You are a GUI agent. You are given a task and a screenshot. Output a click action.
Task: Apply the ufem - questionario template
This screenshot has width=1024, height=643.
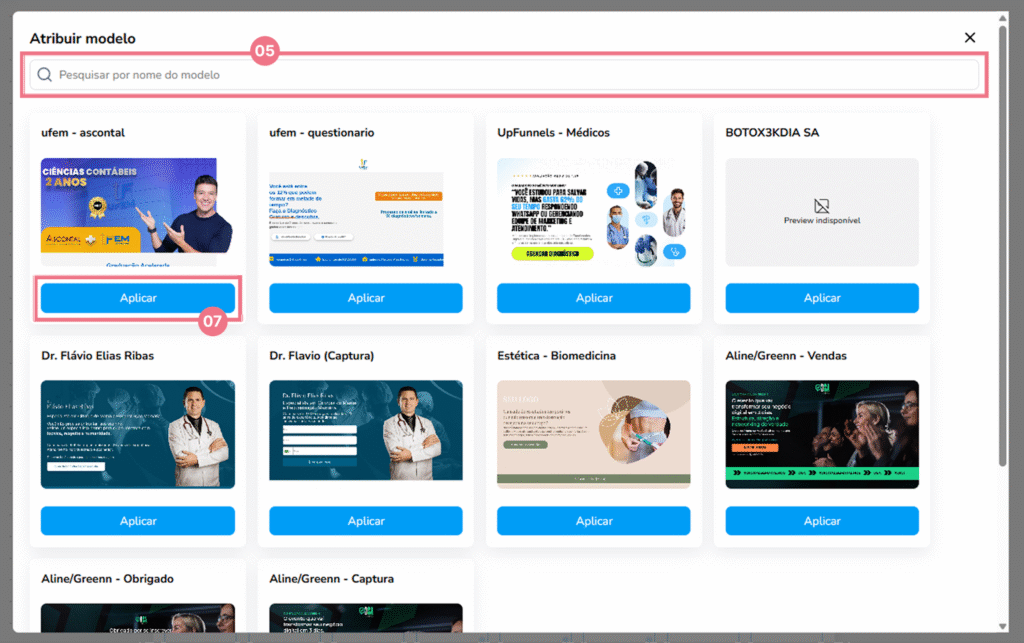click(366, 298)
